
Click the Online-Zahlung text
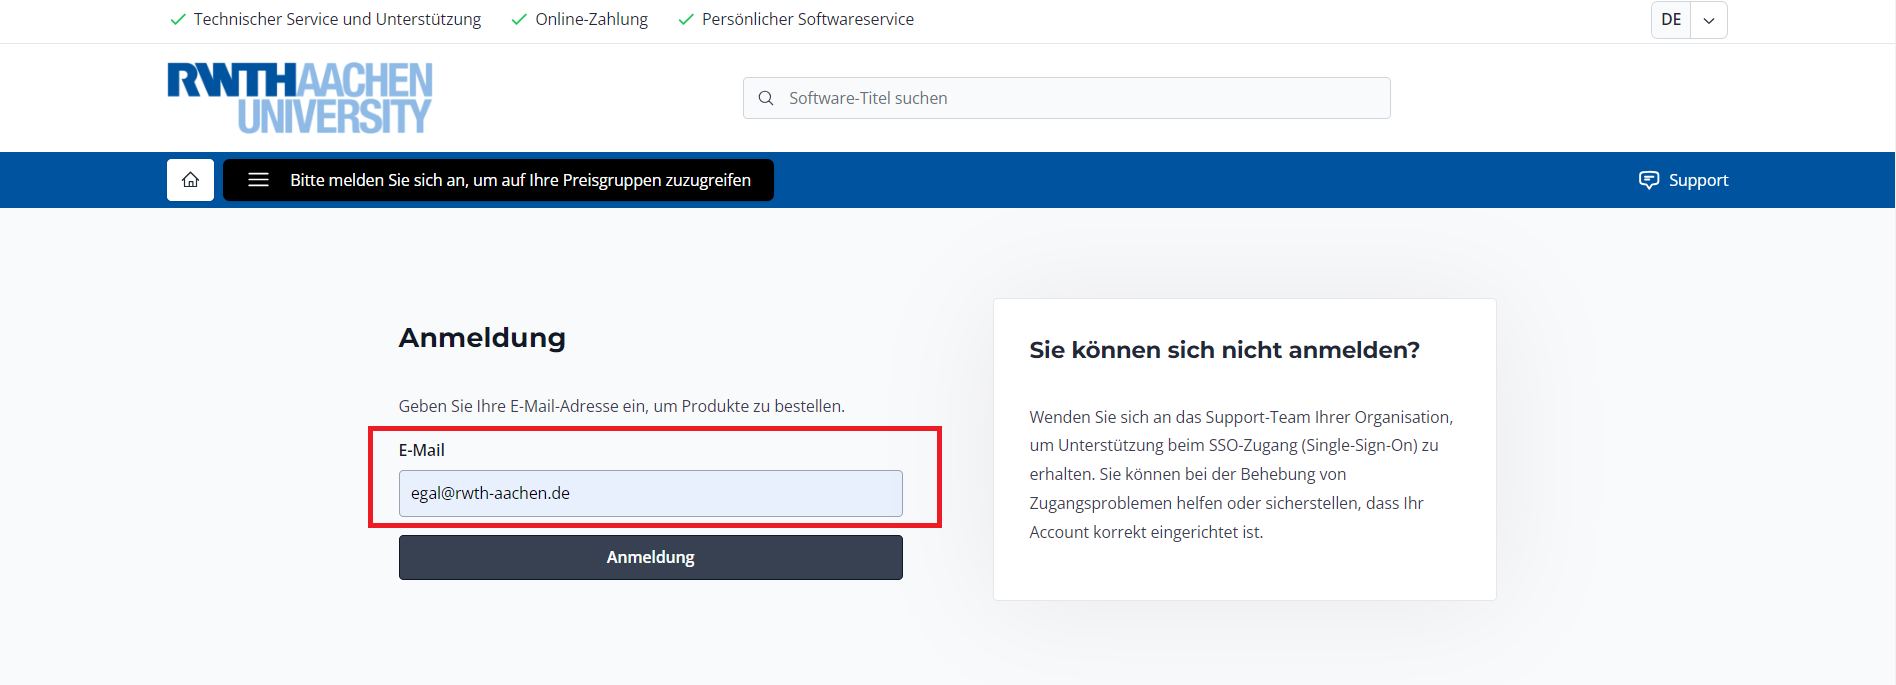(591, 19)
